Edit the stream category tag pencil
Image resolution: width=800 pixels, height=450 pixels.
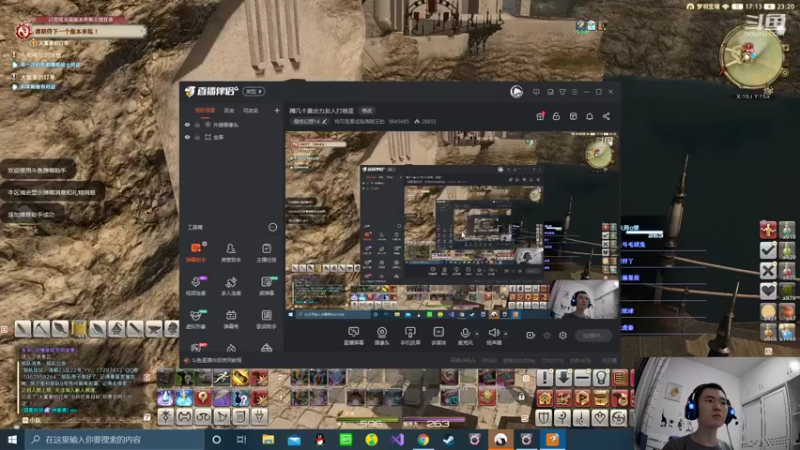[x=324, y=121]
